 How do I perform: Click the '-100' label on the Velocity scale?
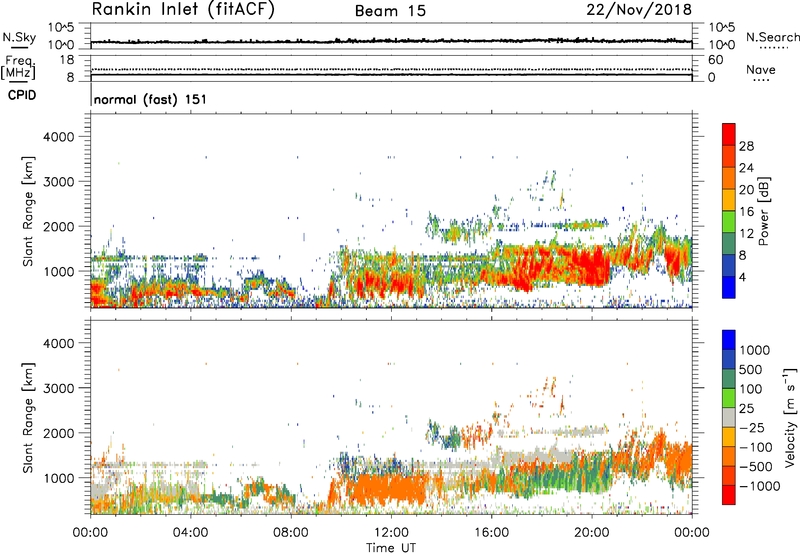pyautogui.click(x=756, y=447)
